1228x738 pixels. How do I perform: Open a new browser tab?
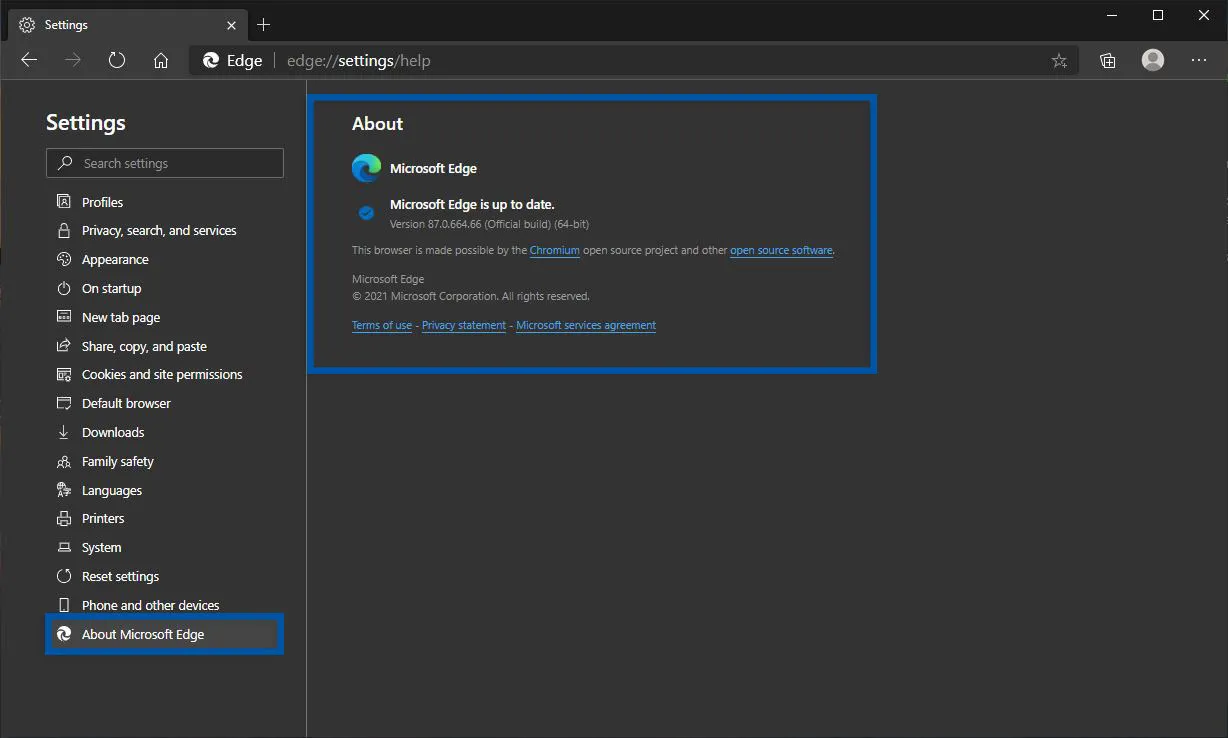[263, 24]
